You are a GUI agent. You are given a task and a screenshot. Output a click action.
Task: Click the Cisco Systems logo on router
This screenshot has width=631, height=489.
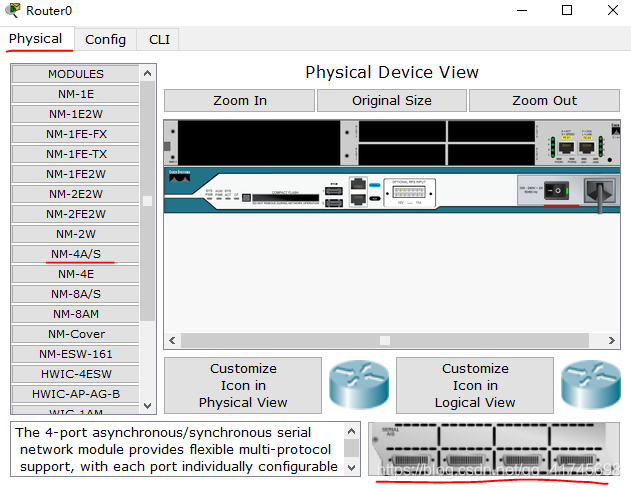(x=179, y=176)
